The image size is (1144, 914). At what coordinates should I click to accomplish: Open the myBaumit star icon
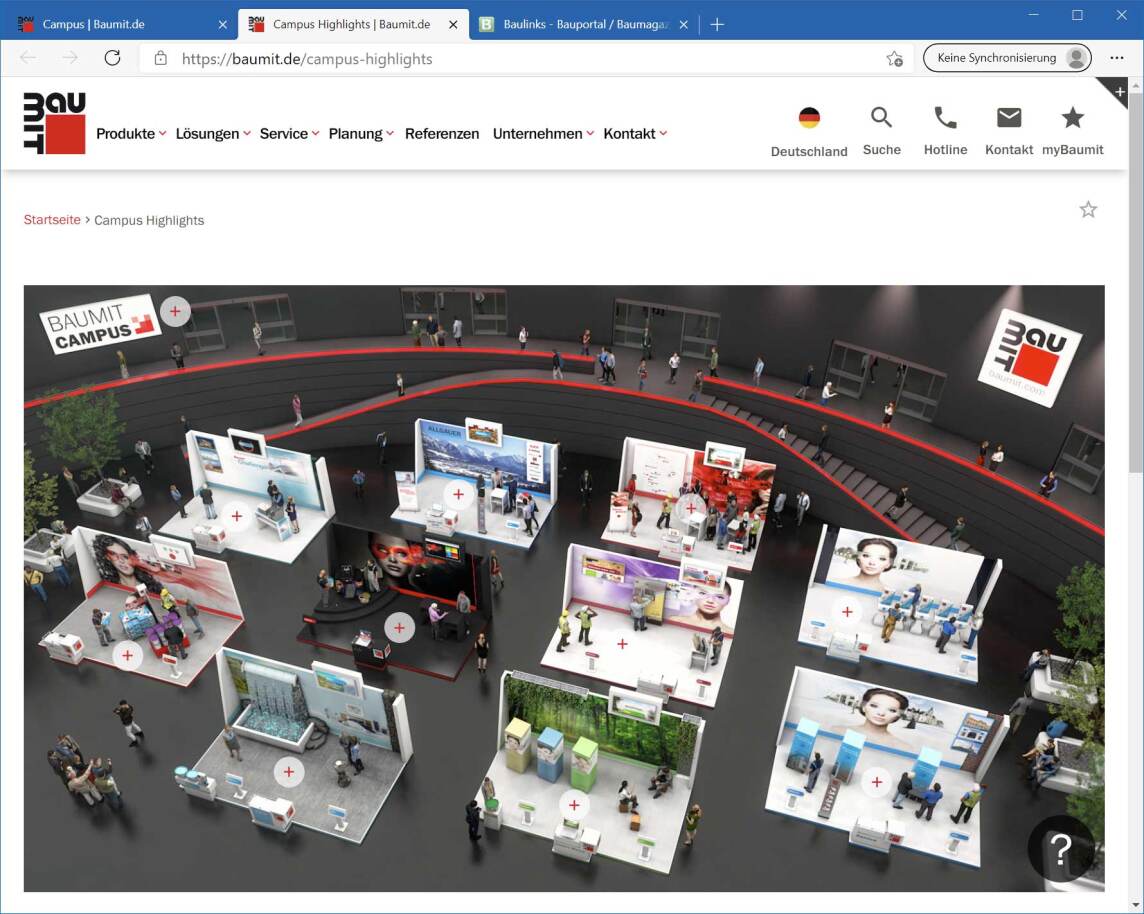pos(1072,117)
